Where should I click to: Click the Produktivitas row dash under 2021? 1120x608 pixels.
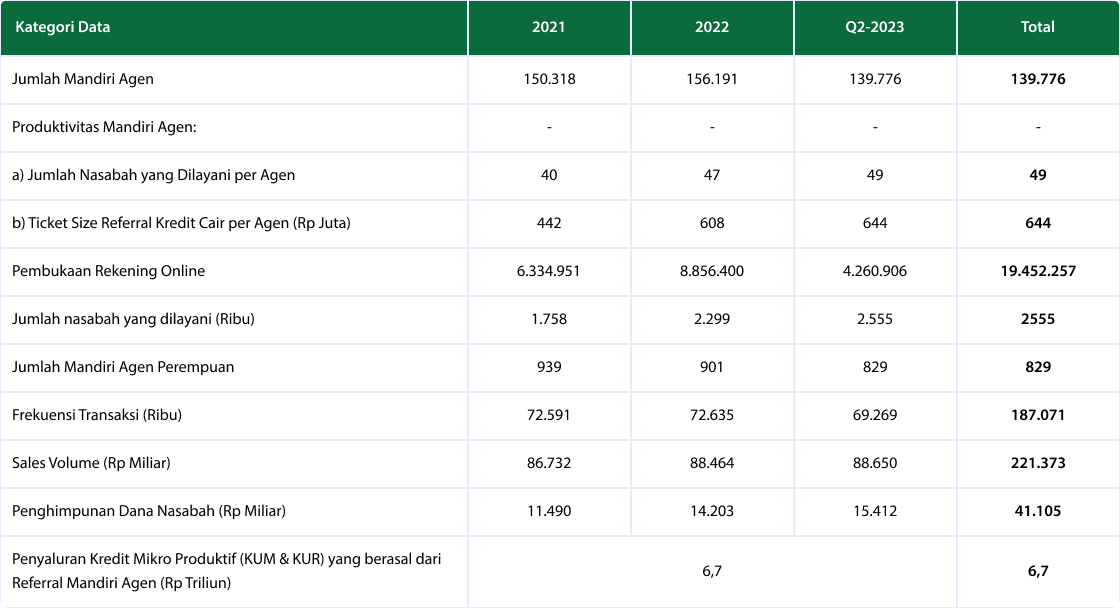(x=549, y=127)
